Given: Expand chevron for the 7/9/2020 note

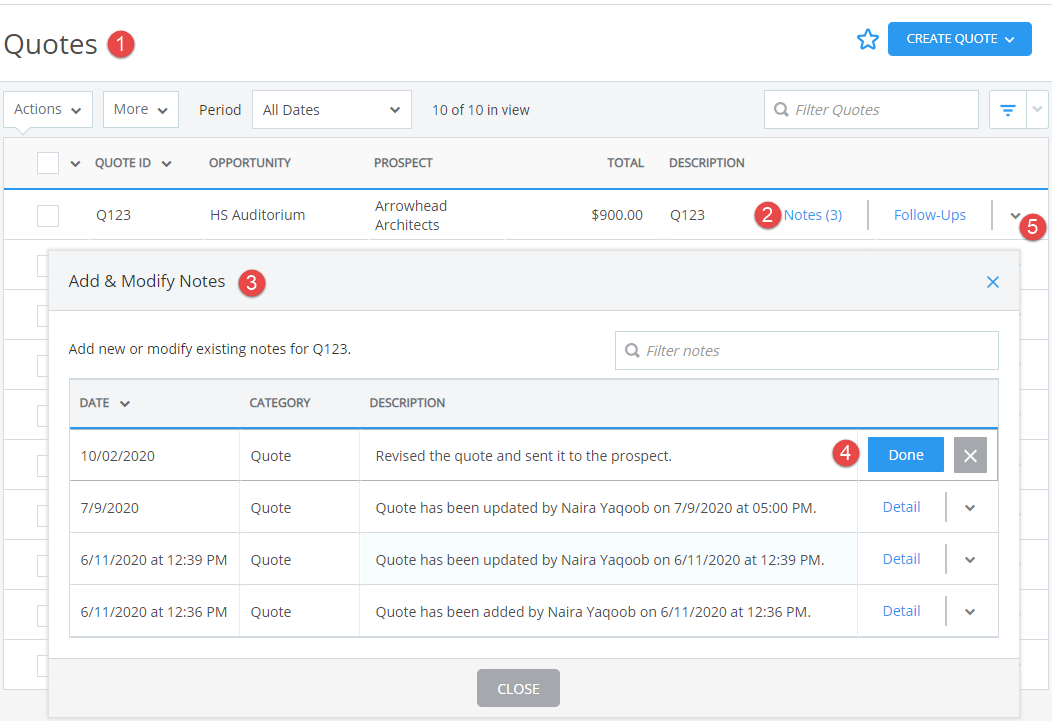Looking at the screenshot, I should click(x=969, y=508).
